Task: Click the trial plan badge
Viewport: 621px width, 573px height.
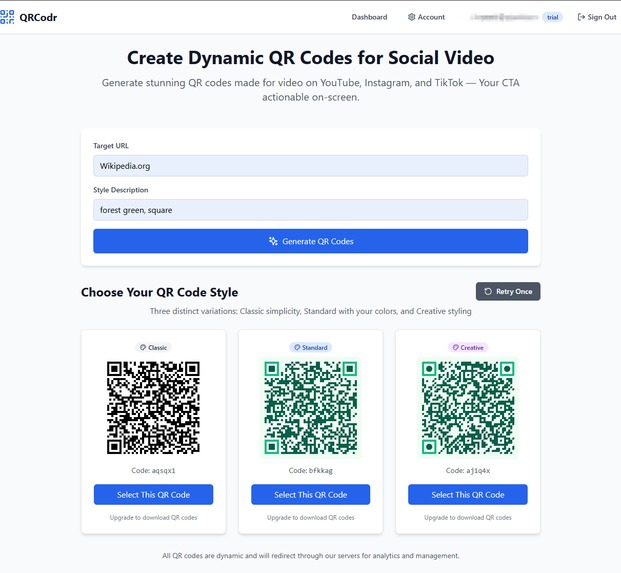Action: click(x=552, y=17)
